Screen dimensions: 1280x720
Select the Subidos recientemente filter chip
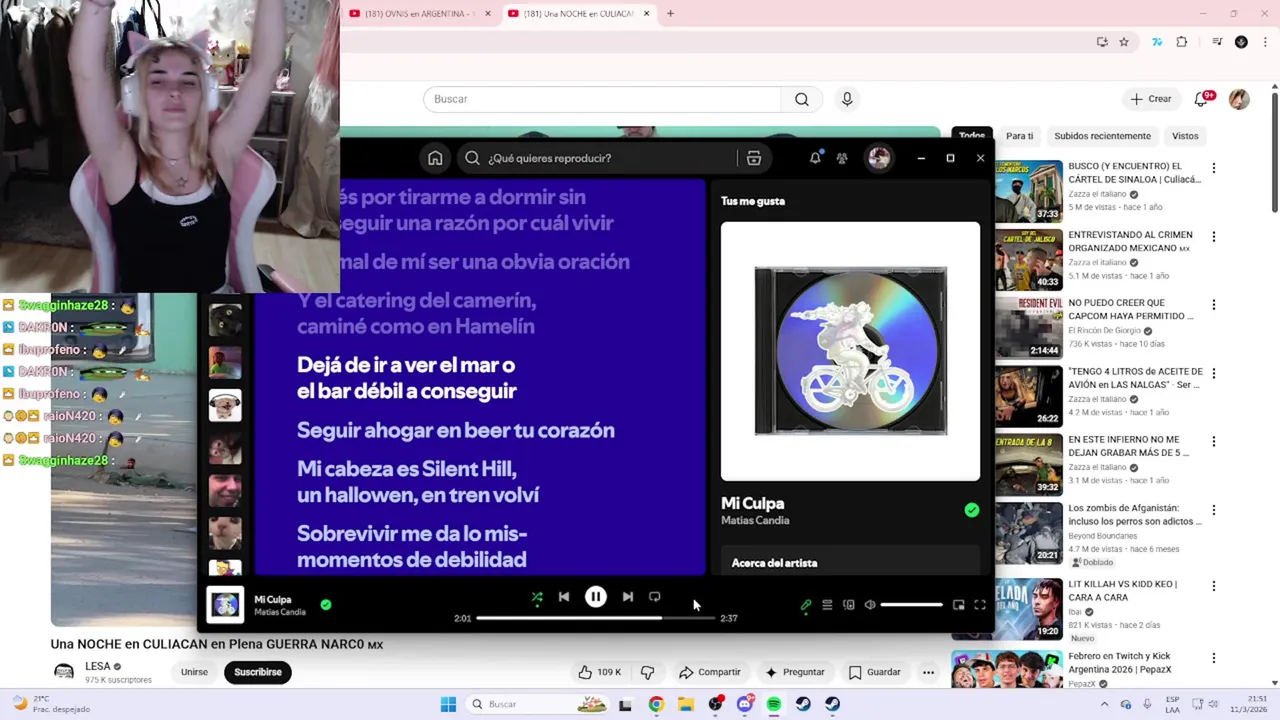1102,136
